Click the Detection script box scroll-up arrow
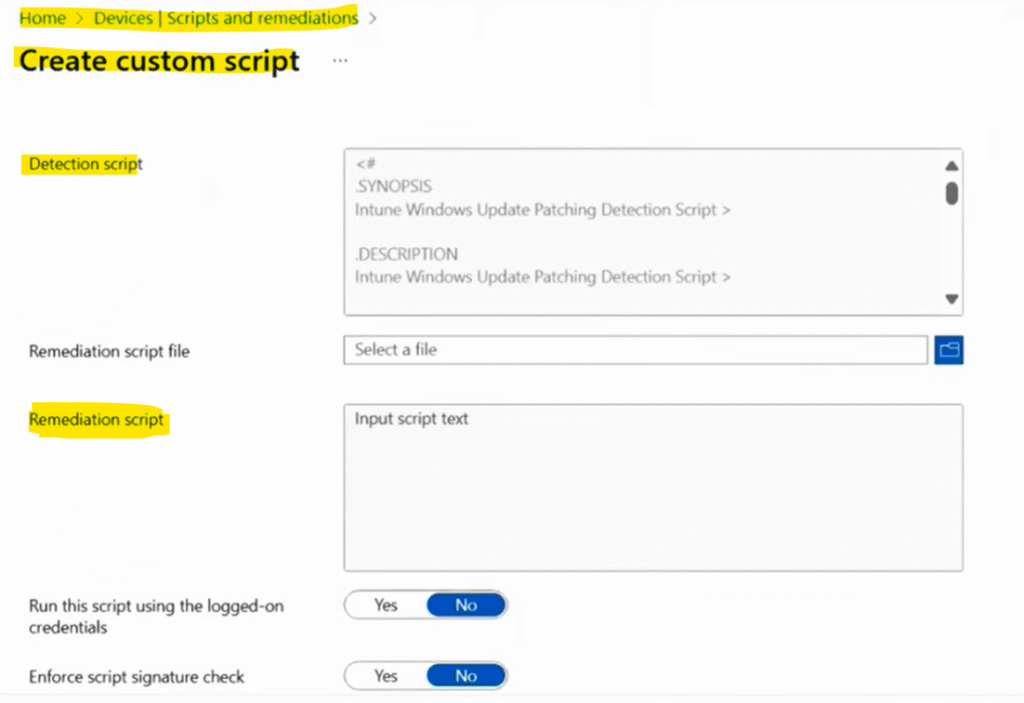This screenshot has width=1024, height=703. pyautogui.click(x=952, y=166)
